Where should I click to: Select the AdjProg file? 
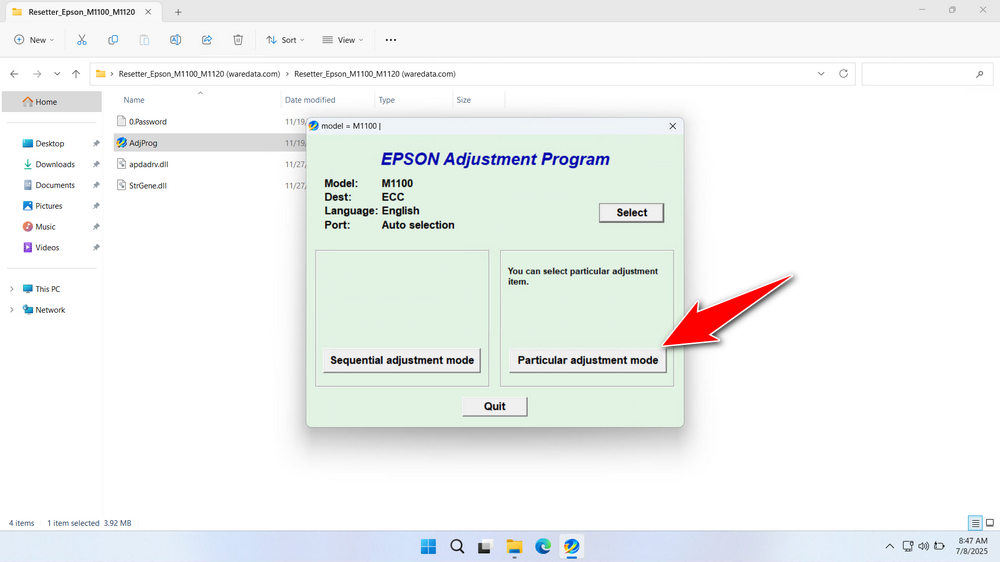coord(143,143)
